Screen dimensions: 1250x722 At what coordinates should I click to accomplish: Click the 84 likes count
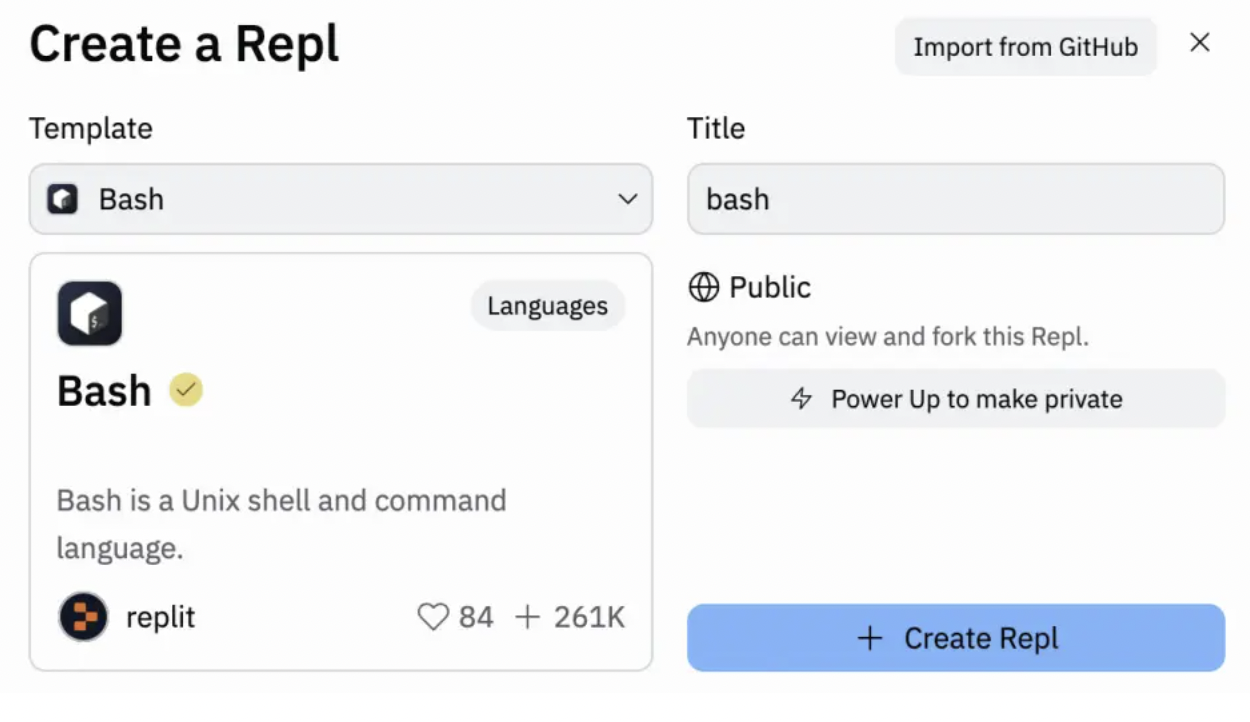[476, 617]
